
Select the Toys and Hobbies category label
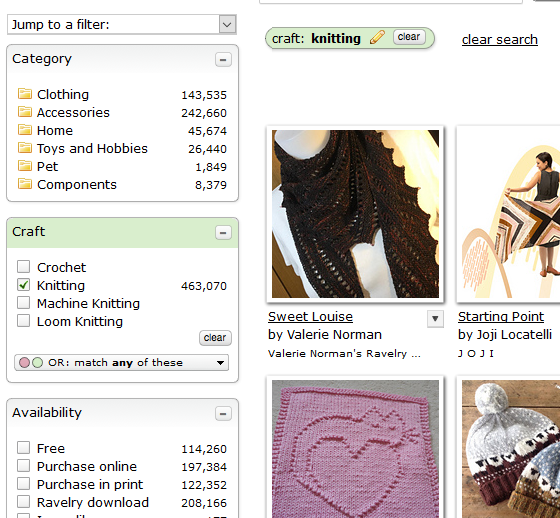(x=92, y=149)
